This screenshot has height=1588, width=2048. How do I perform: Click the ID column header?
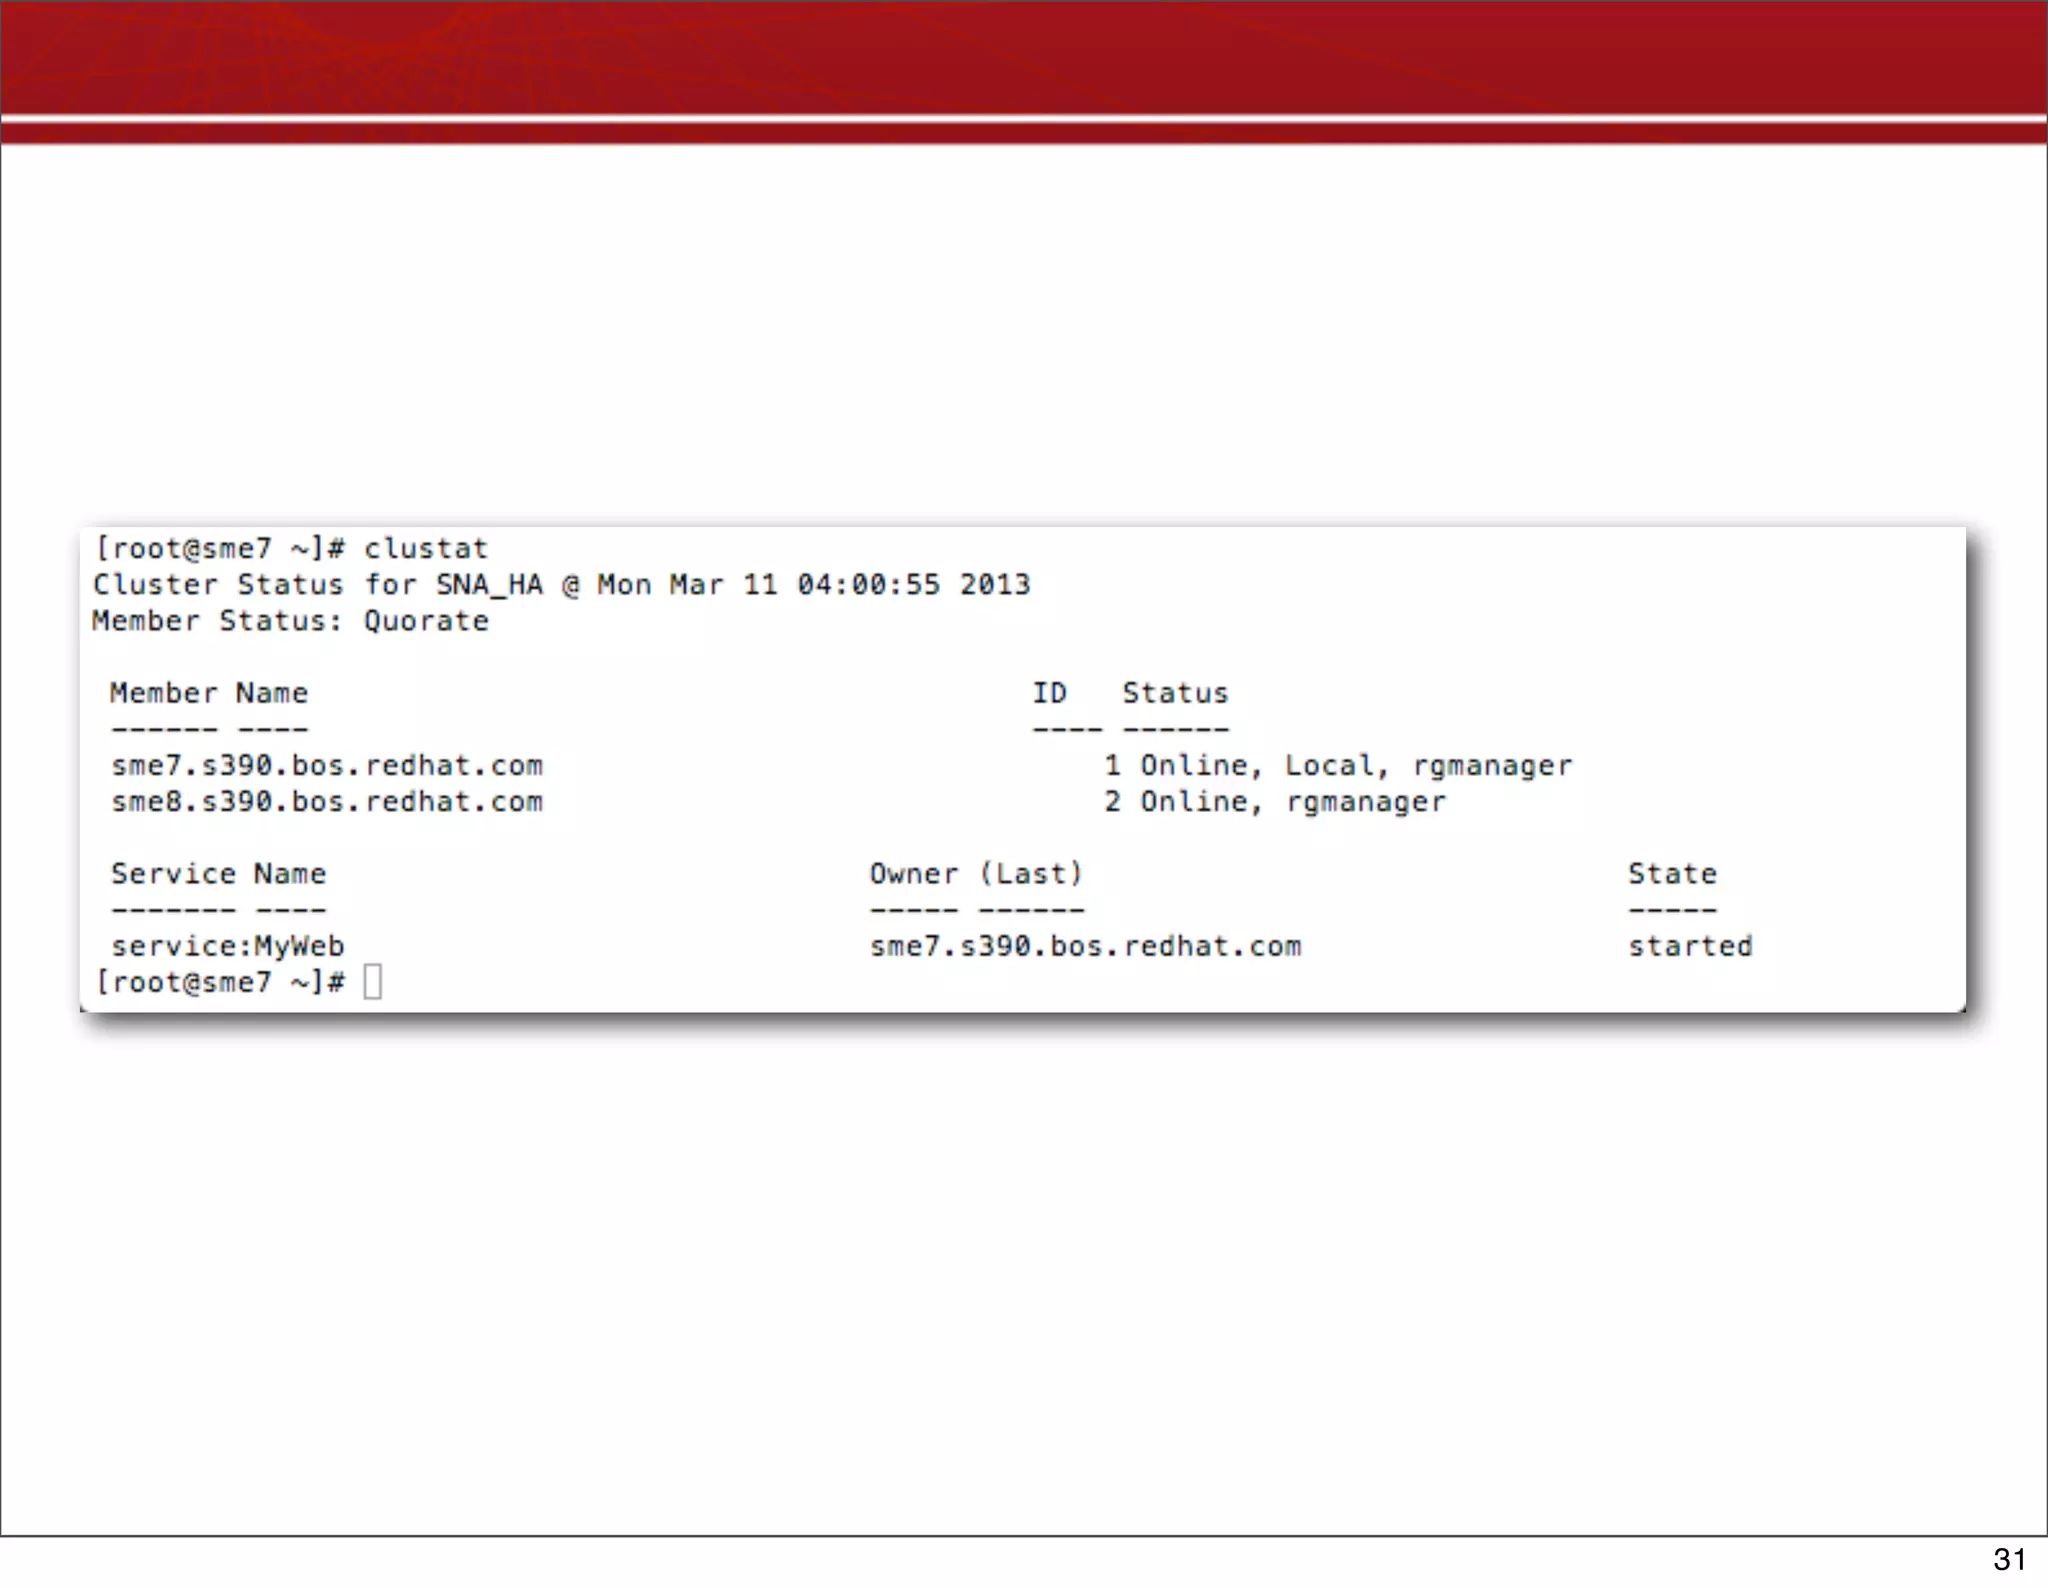1049,693
